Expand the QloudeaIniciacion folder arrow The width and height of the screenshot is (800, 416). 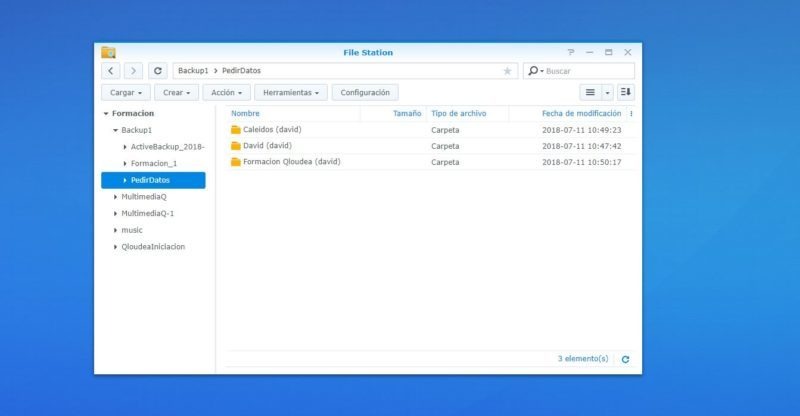115,247
